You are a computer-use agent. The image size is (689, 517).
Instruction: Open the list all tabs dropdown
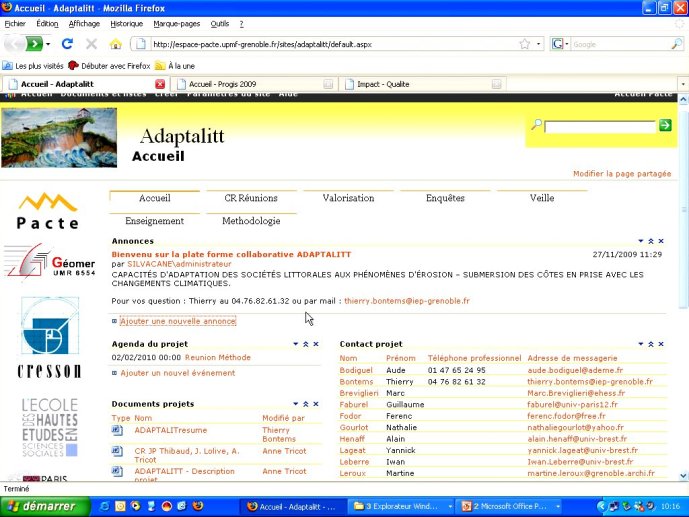click(x=683, y=84)
